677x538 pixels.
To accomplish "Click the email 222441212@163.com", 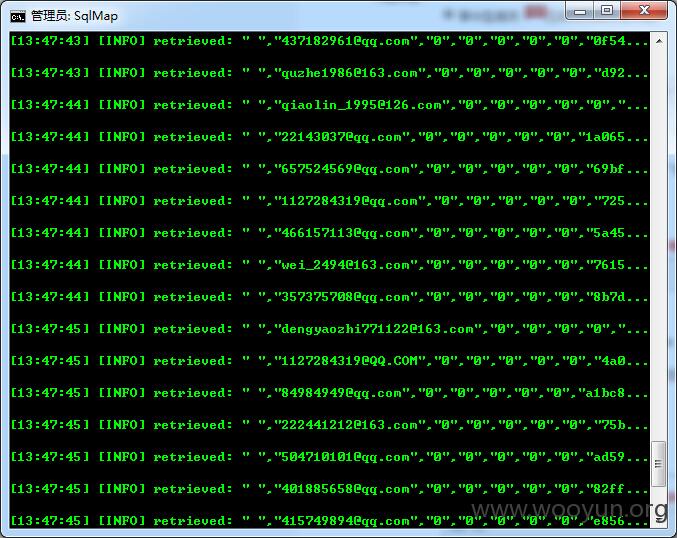I will pyautogui.click(x=349, y=425).
